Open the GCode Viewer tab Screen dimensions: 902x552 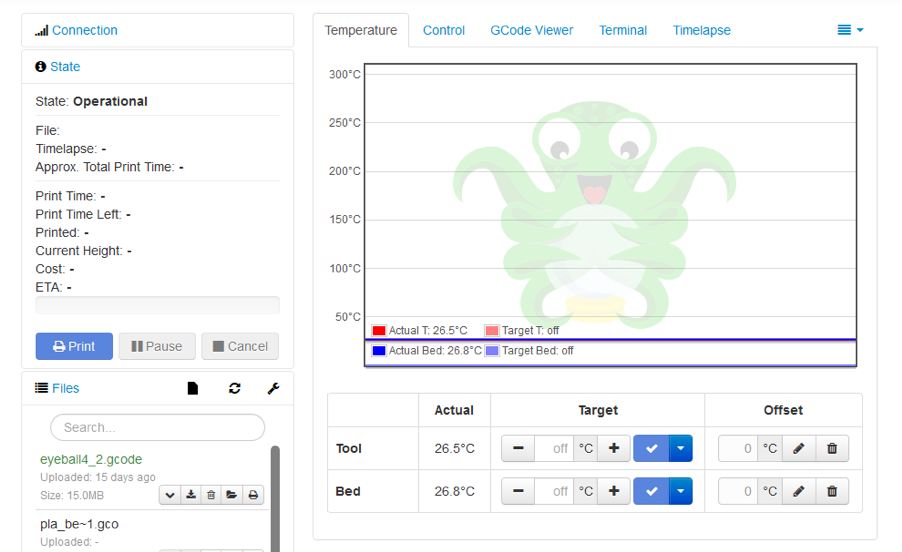(532, 30)
